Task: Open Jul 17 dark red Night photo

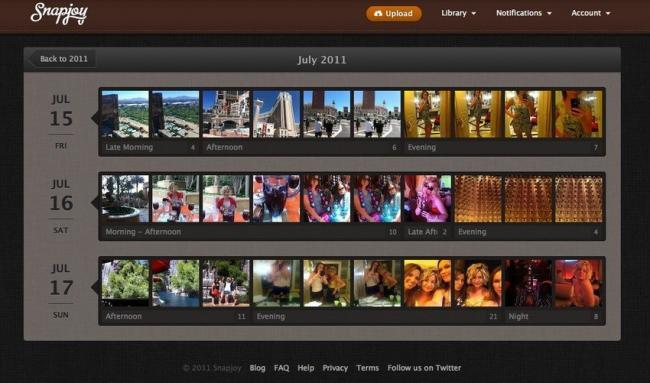Action: (528, 283)
